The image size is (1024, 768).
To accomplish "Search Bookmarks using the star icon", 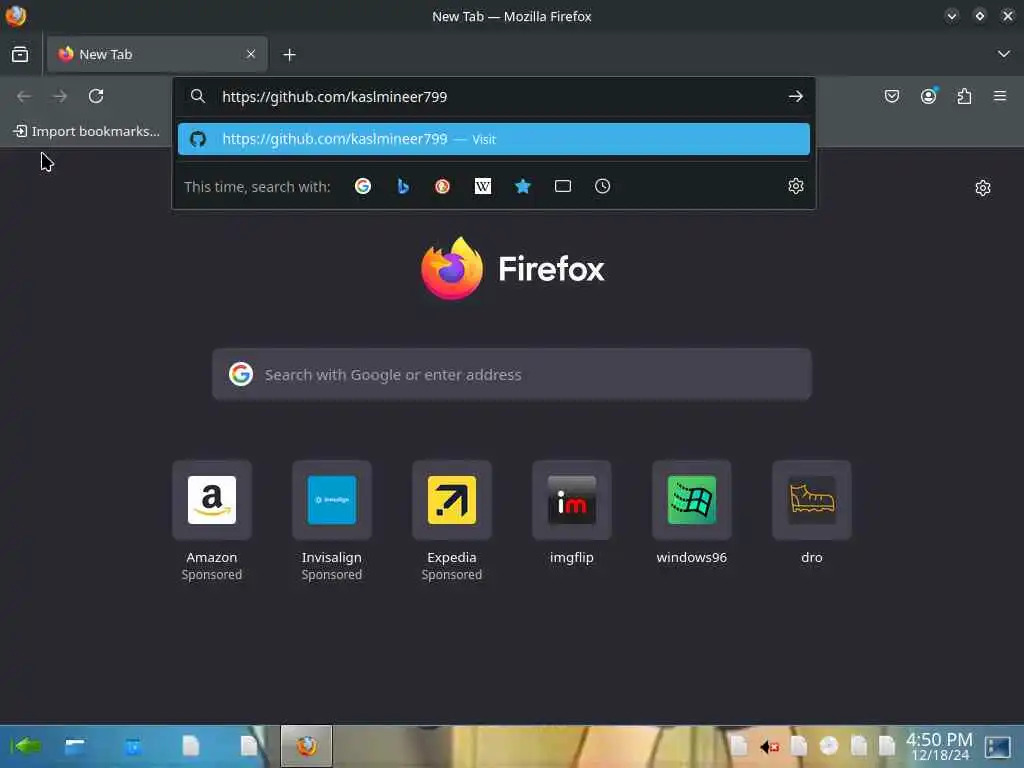I will click(522, 187).
